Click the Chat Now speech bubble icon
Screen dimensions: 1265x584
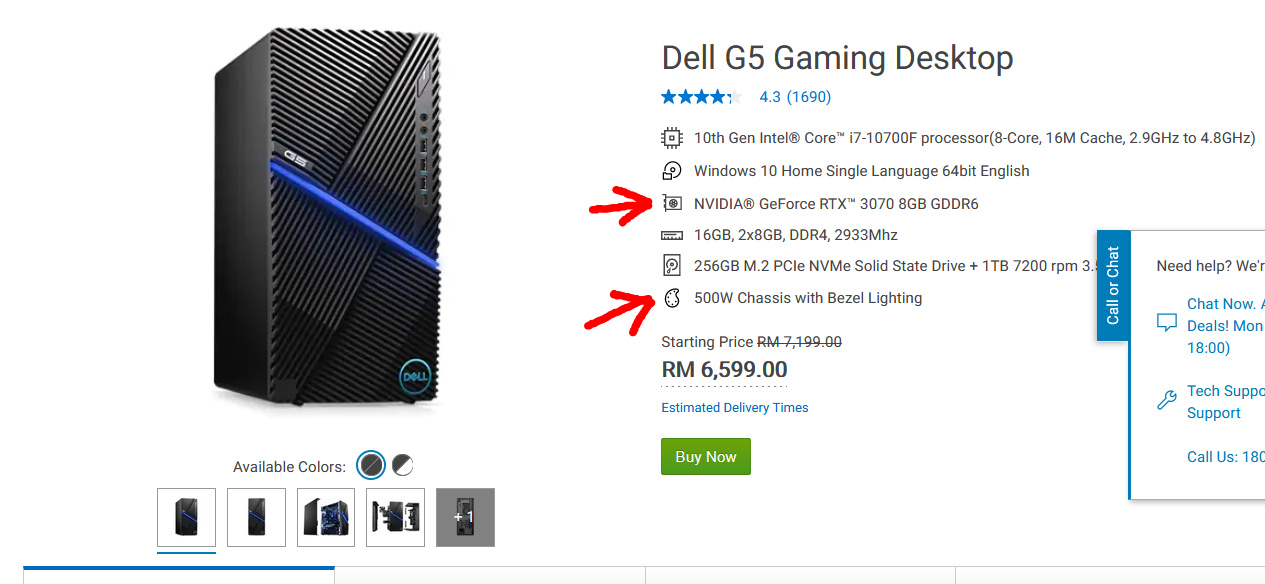pos(1166,323)
